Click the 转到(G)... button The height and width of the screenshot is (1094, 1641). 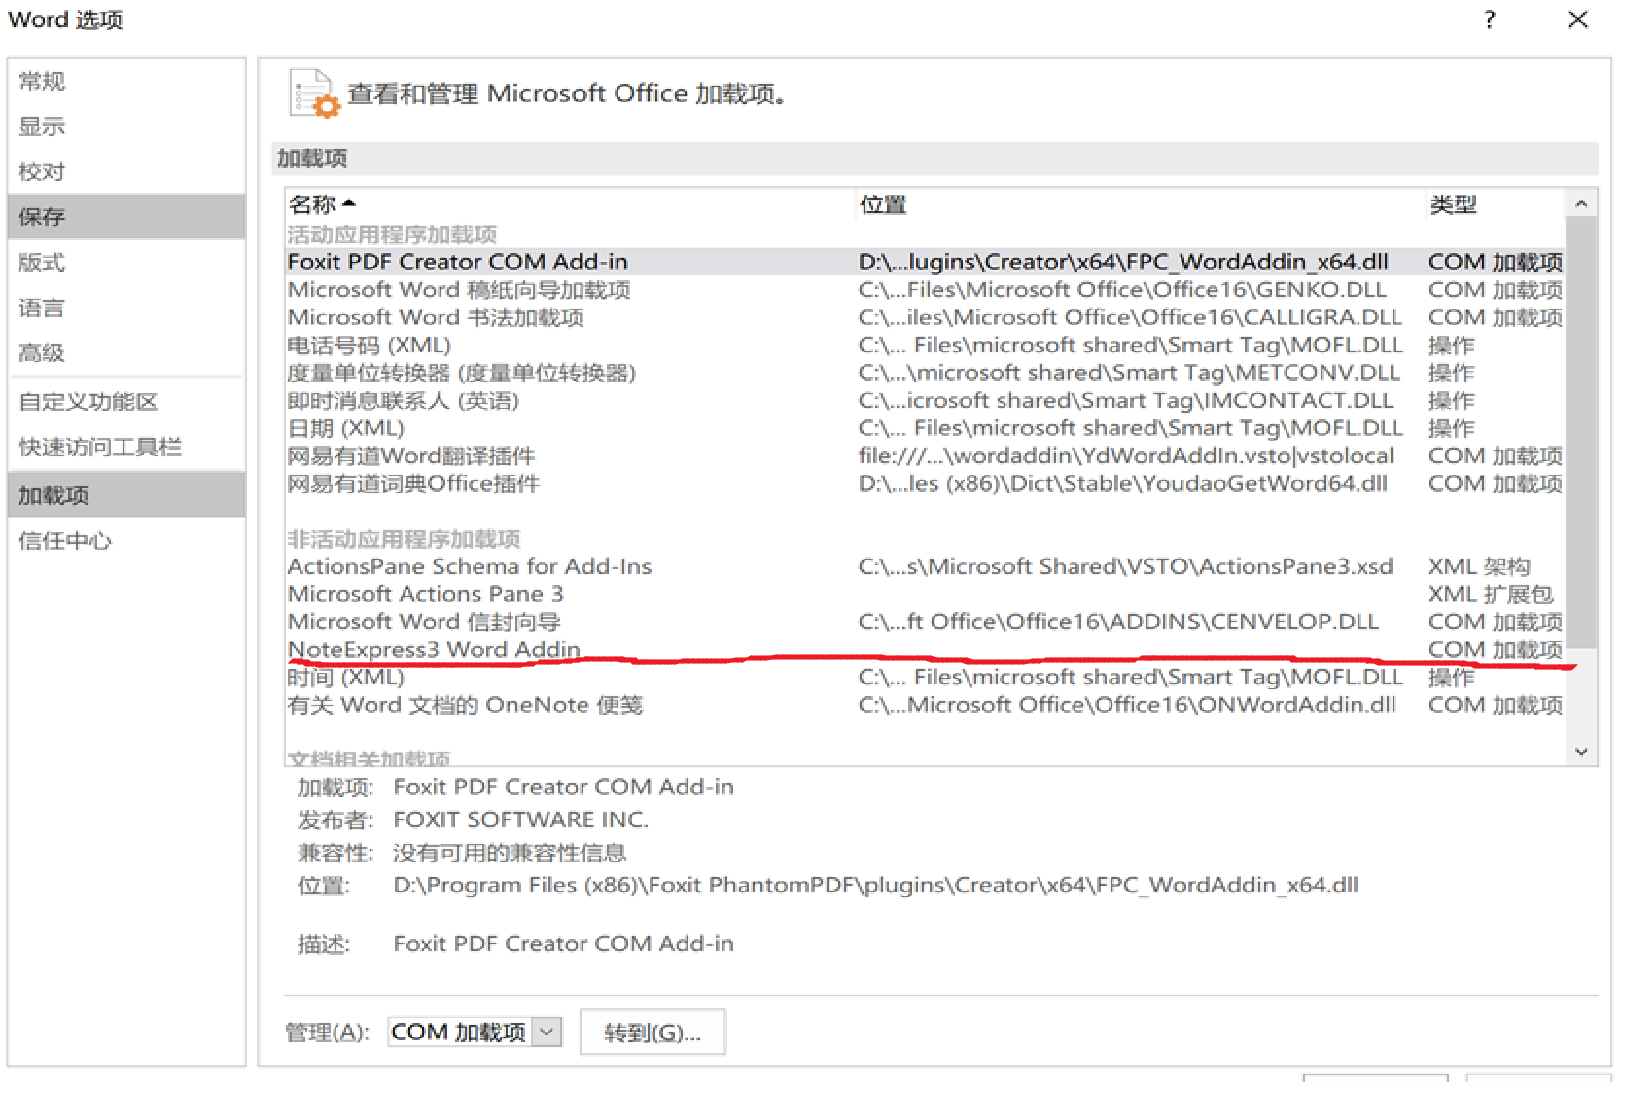(652, 1032)
